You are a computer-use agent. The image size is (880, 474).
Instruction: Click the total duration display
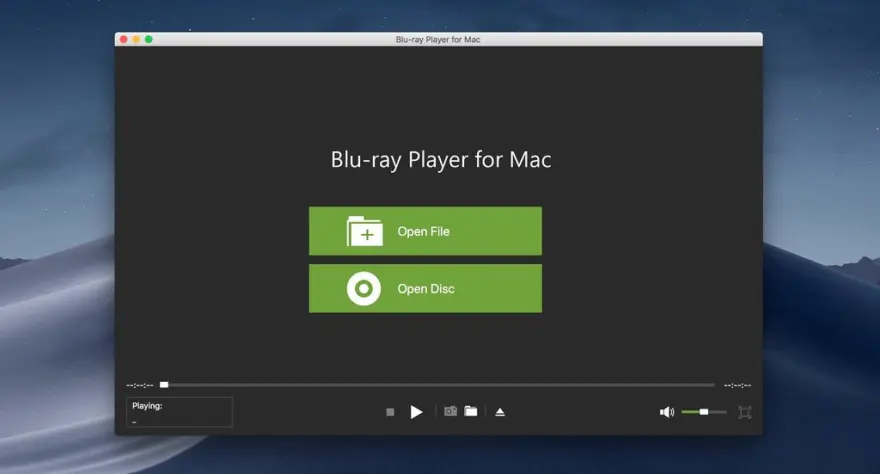737,385
